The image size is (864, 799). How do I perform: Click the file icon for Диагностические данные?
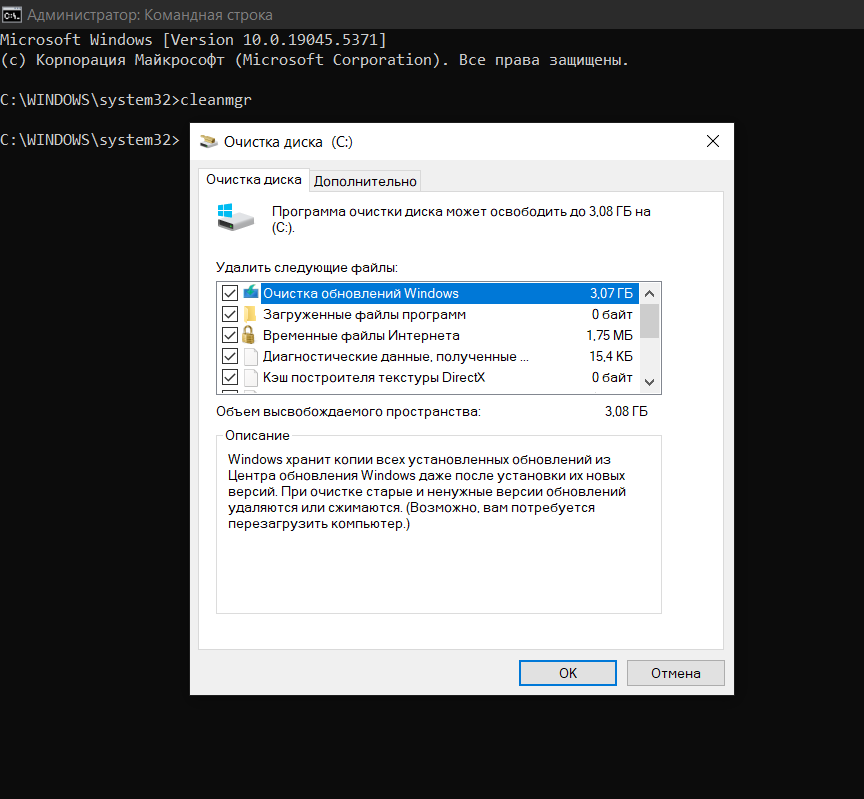click(251, 357)
